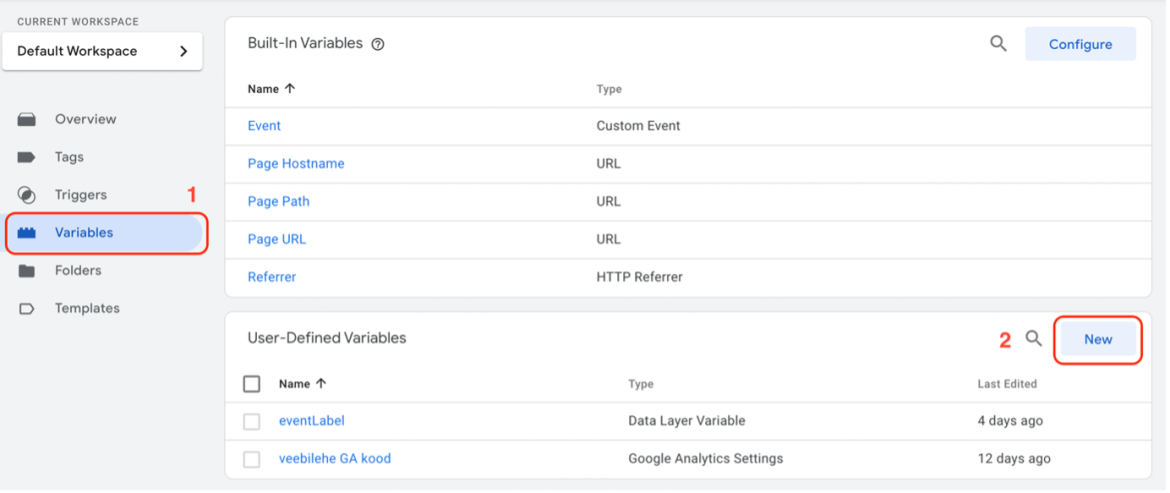Open the Page URL variable
1170x493 pixels.
pyautogui.click(x=277, y=239)
